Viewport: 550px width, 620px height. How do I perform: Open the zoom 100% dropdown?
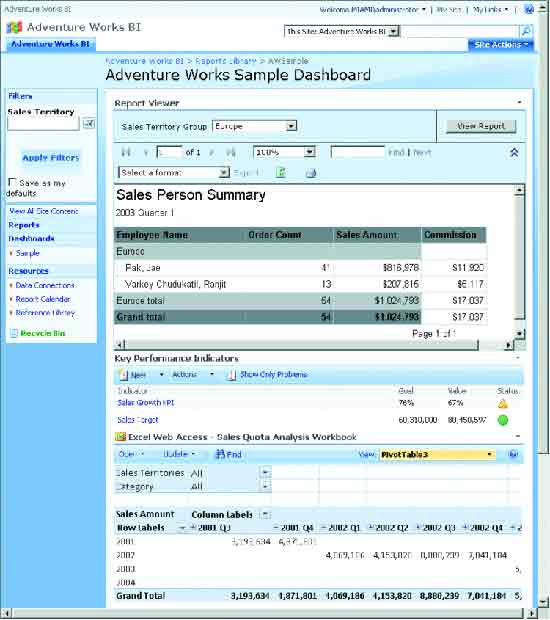[310, 152]
